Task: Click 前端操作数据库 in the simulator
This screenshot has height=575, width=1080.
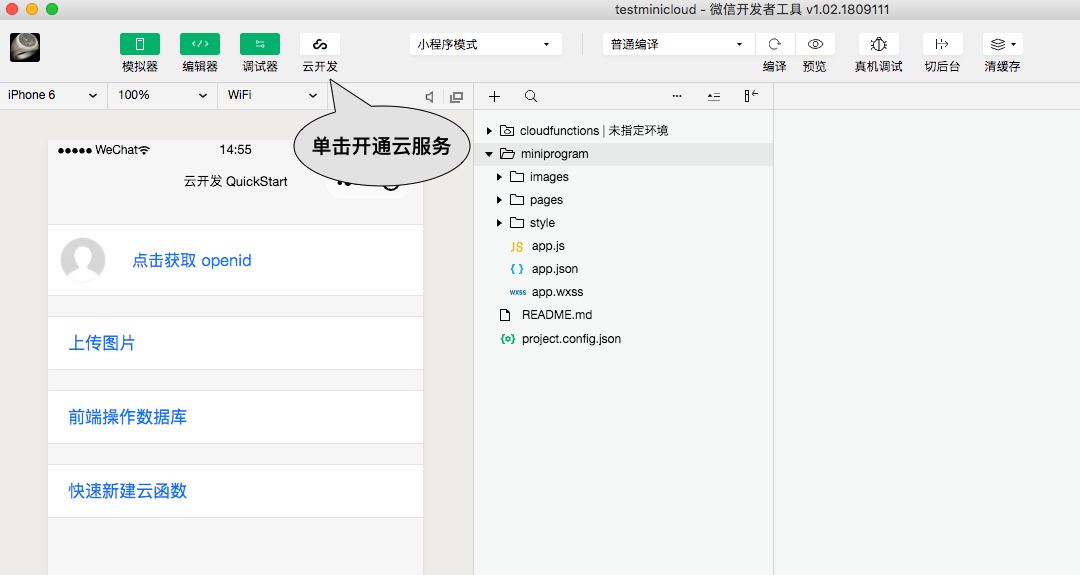Action: tap(127, 417)
